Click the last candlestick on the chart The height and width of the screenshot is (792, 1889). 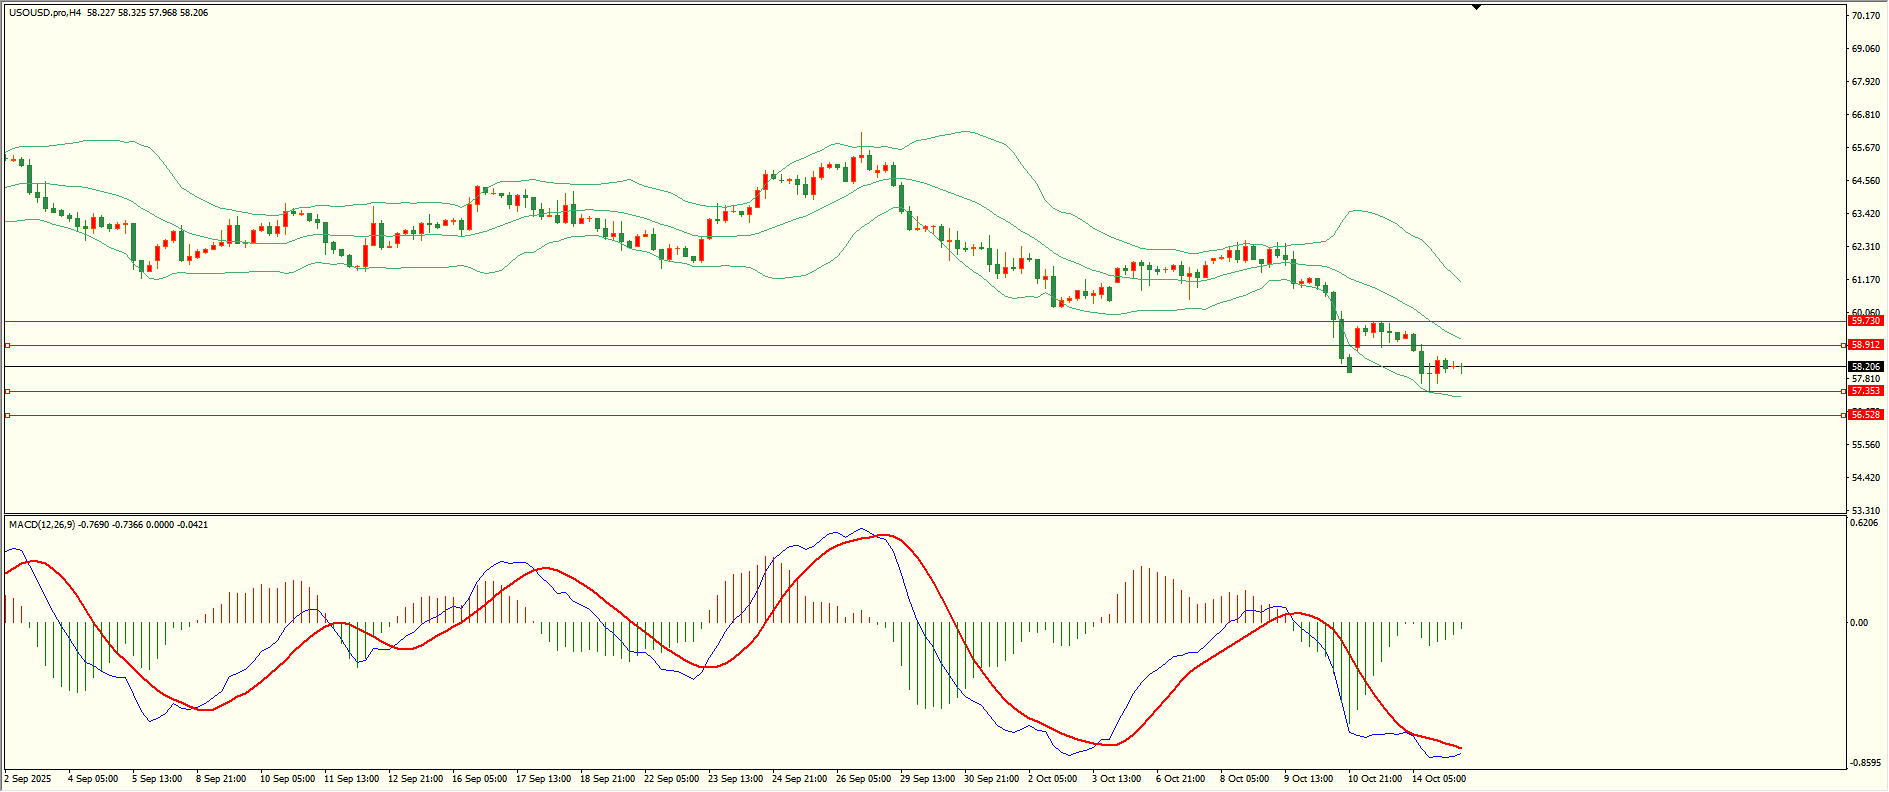pos(1462,367)
